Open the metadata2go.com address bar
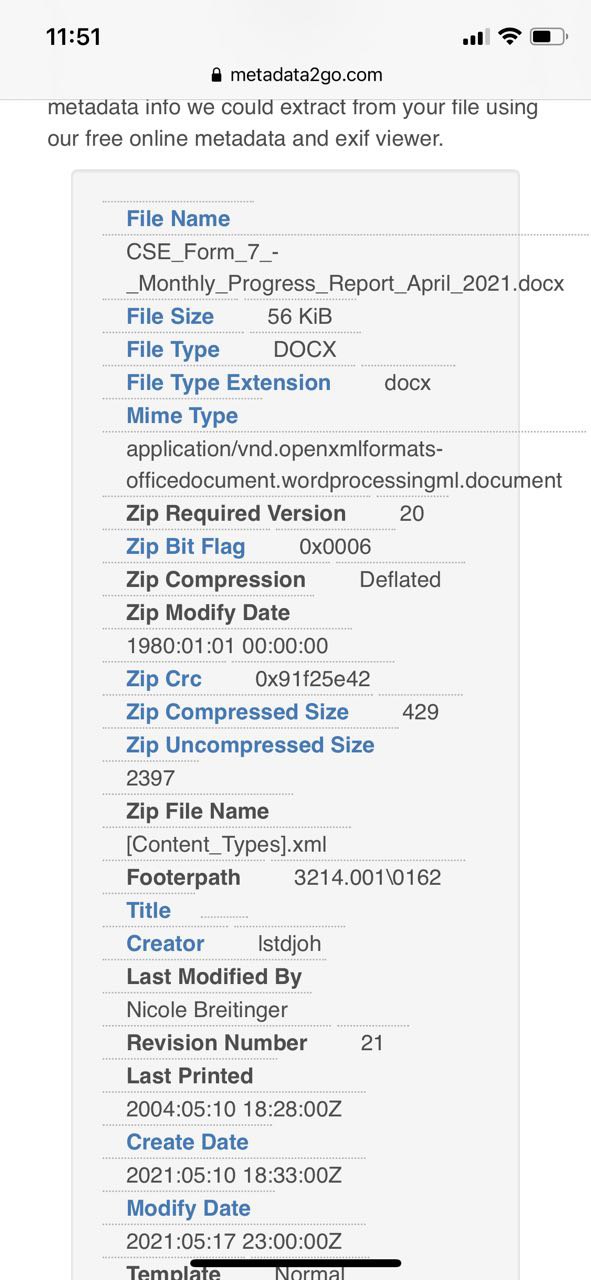 click(x=296, y=75)
